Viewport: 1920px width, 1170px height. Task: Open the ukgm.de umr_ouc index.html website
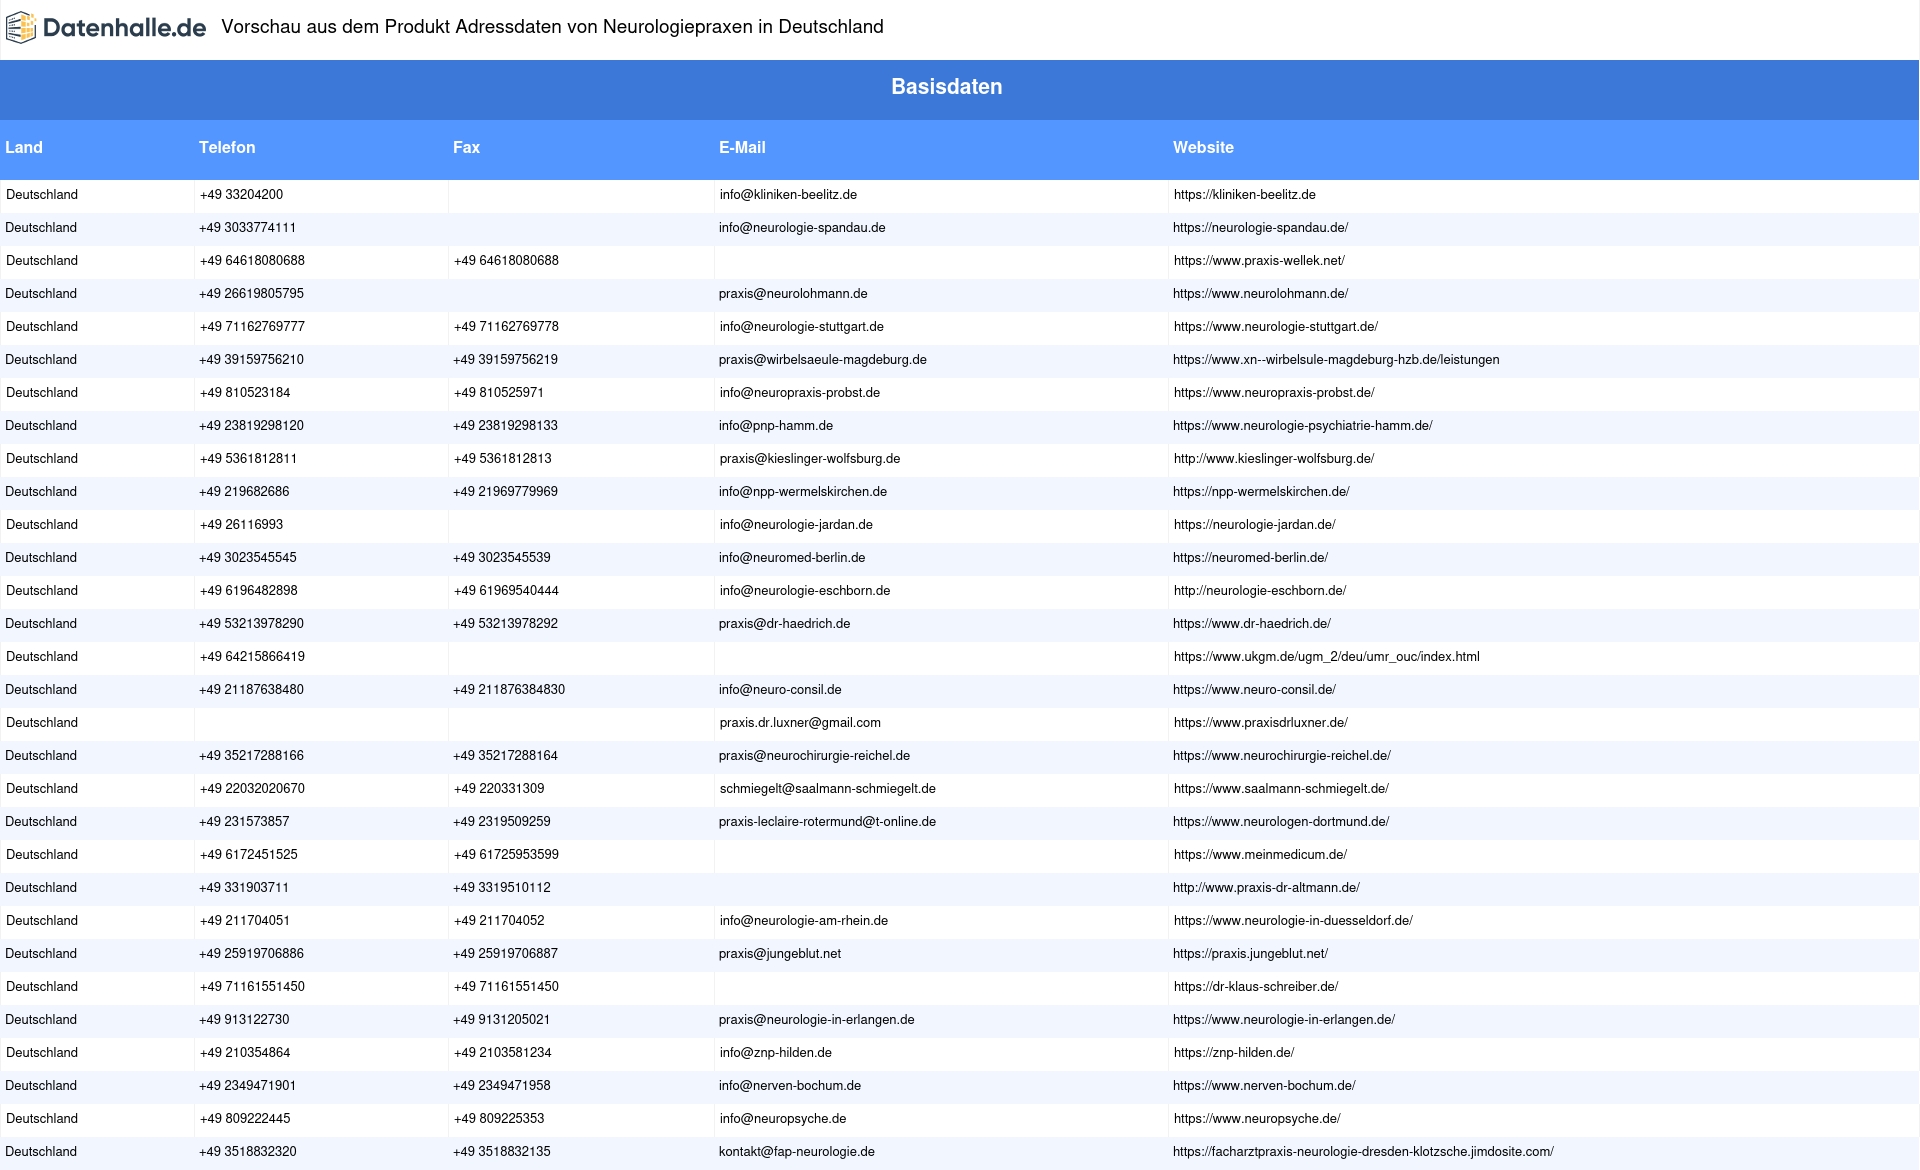[x=1327, y=657]
